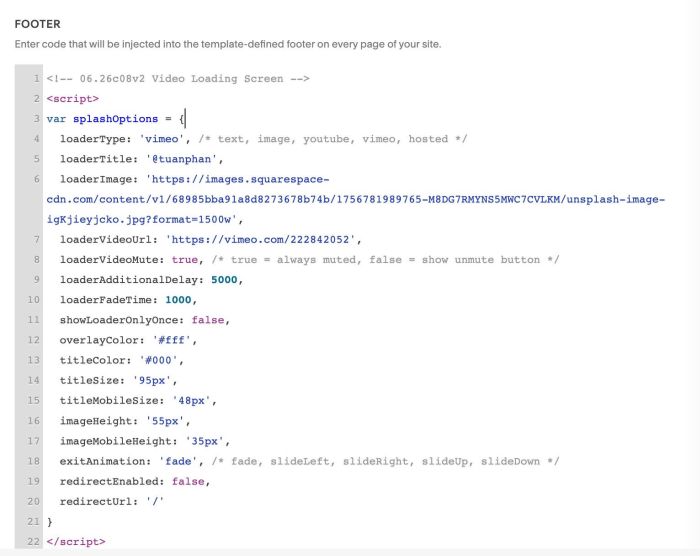Click the exitAnimation property name
Screen dimensions: 700x556
[x=102, y=461]
